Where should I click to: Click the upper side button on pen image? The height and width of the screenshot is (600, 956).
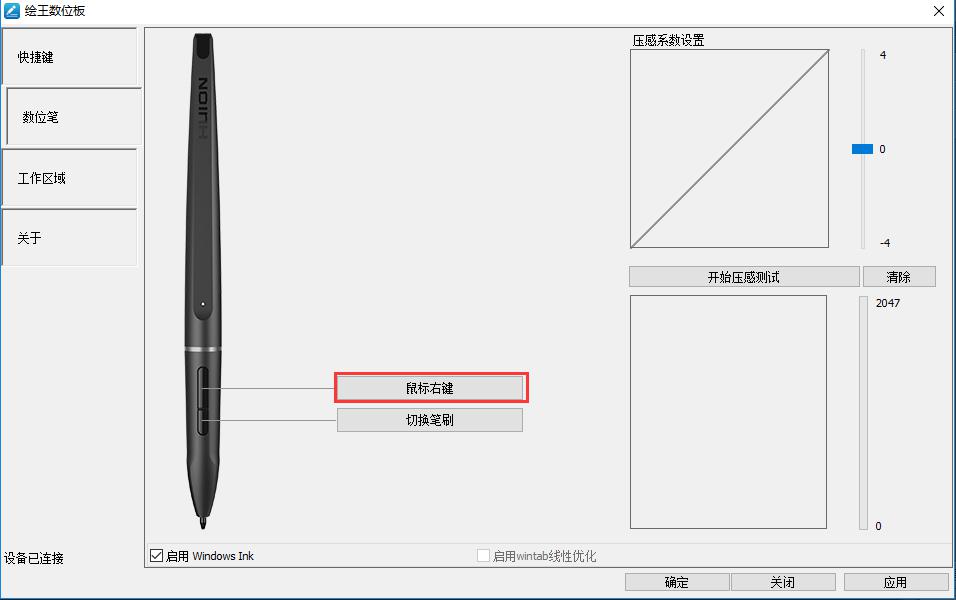tap(202, 386)
